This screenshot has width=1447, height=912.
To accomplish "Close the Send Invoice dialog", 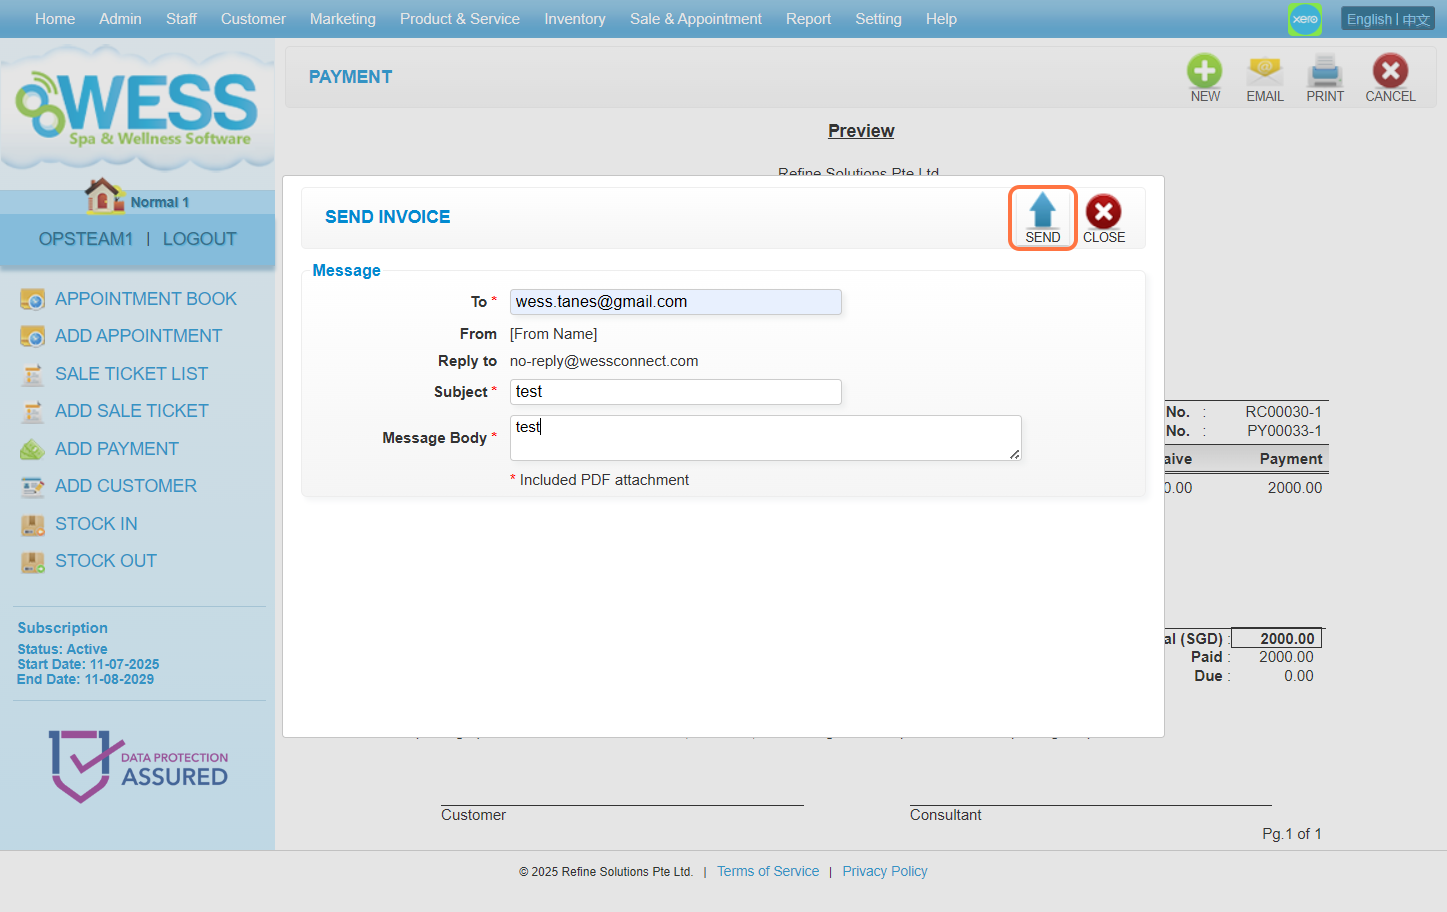I will coord(1103,213).
